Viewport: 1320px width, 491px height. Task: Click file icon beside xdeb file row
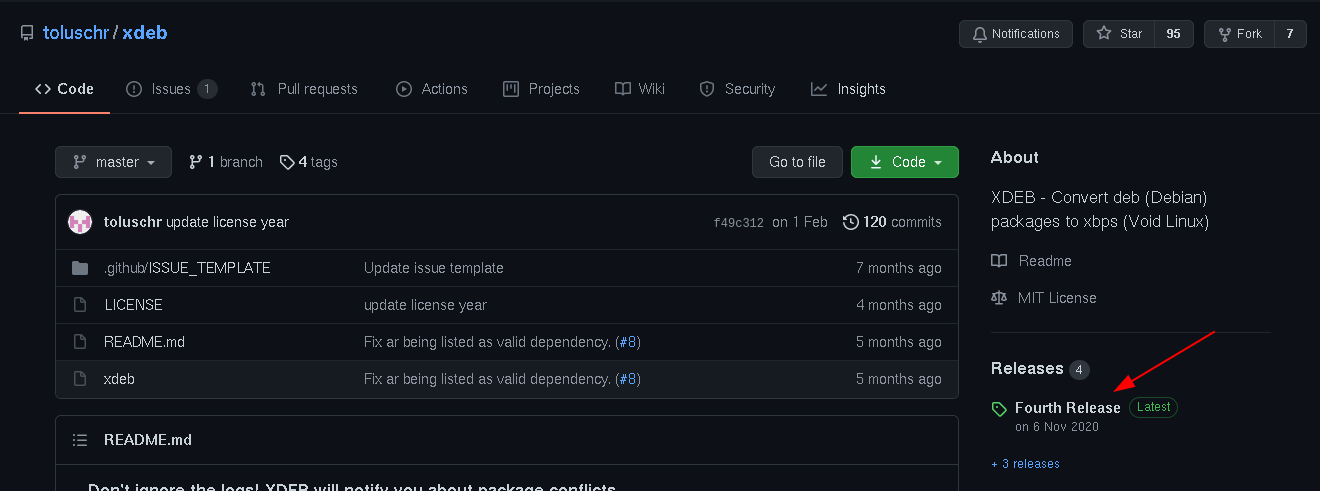pyautogui.click(x=80, y=379)
